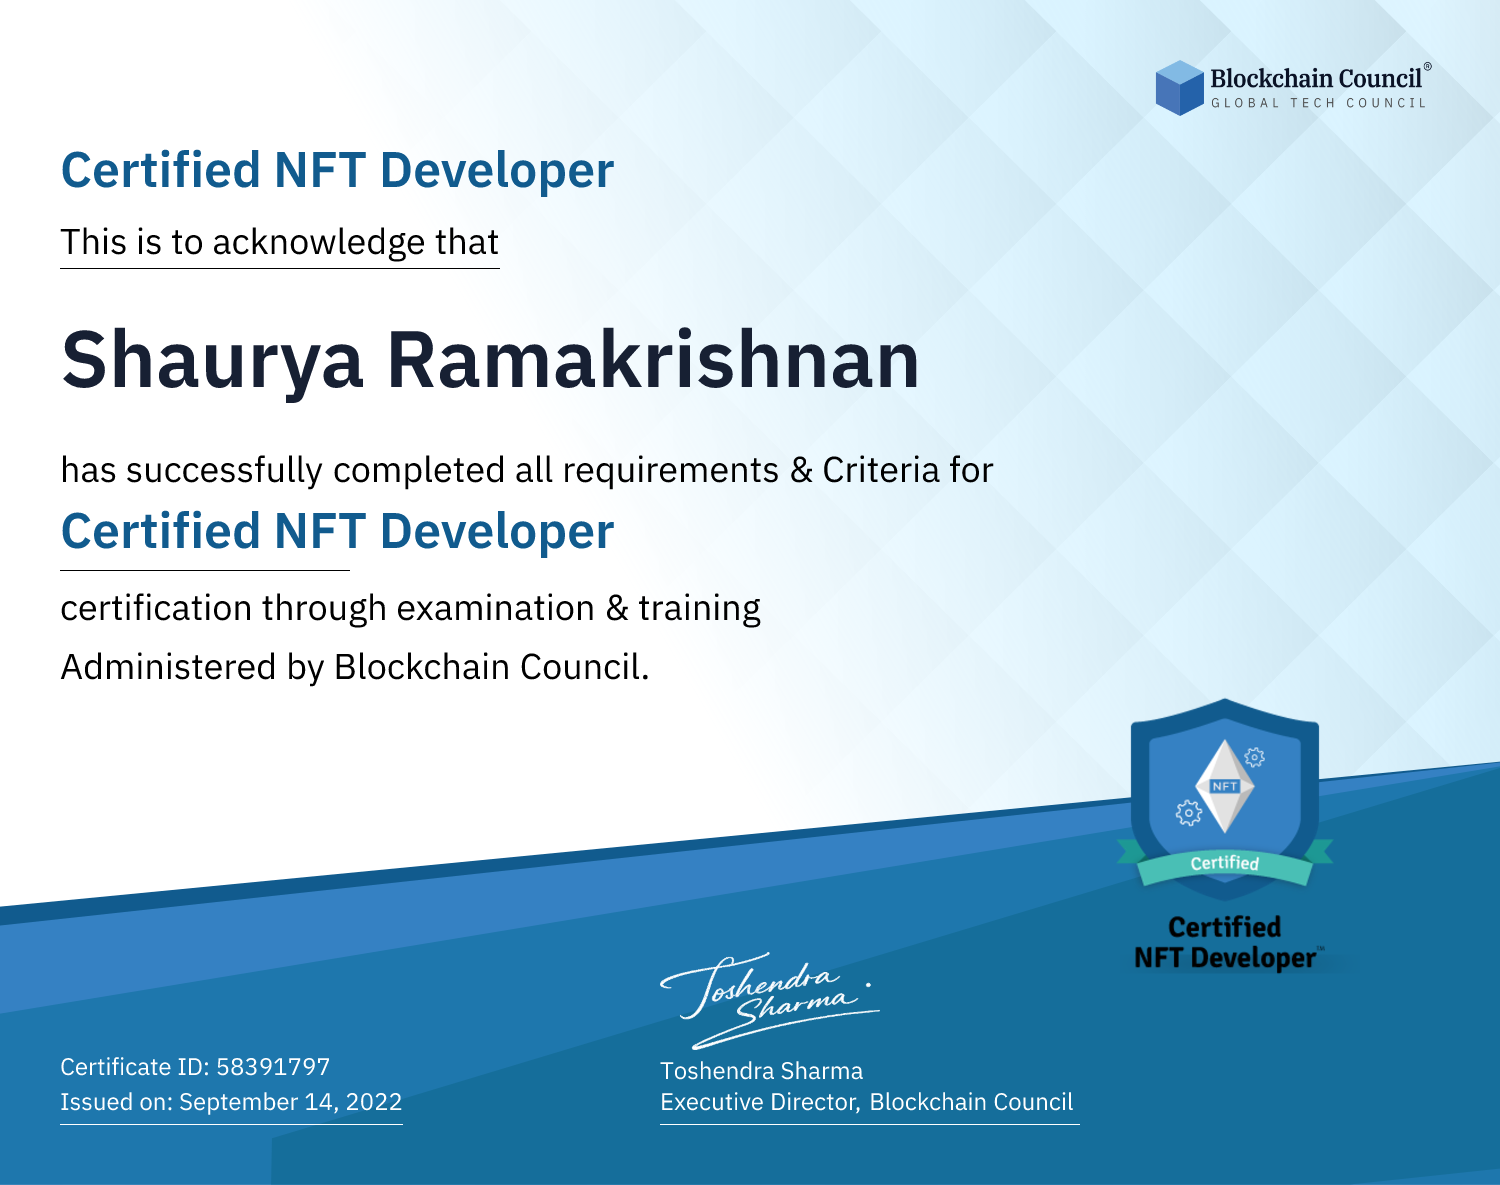The height and width of the screenshot is (1185, 1500).
Task: Click the line "Administered by Blockchain Council."
Action: pyautogui.click(x=355, y=667)
